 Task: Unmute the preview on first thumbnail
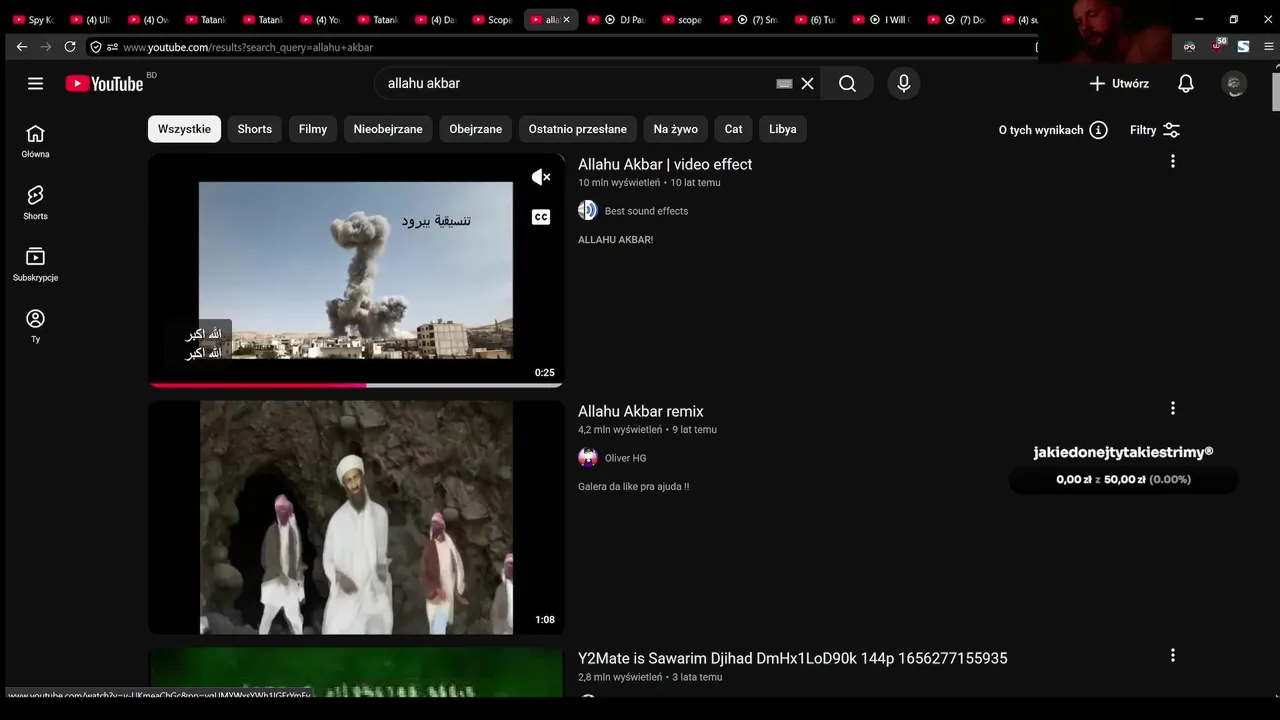pos(541,177)
